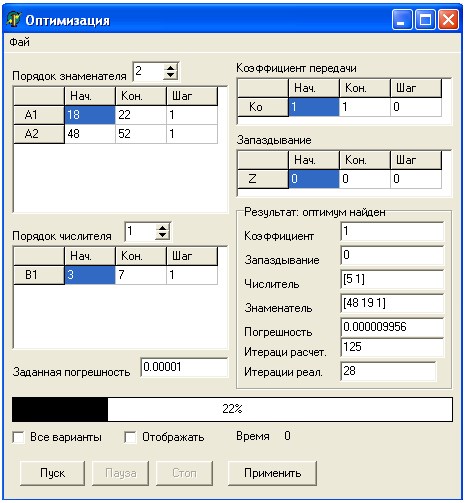Select B1 end value cell 7

coord(141,275)
